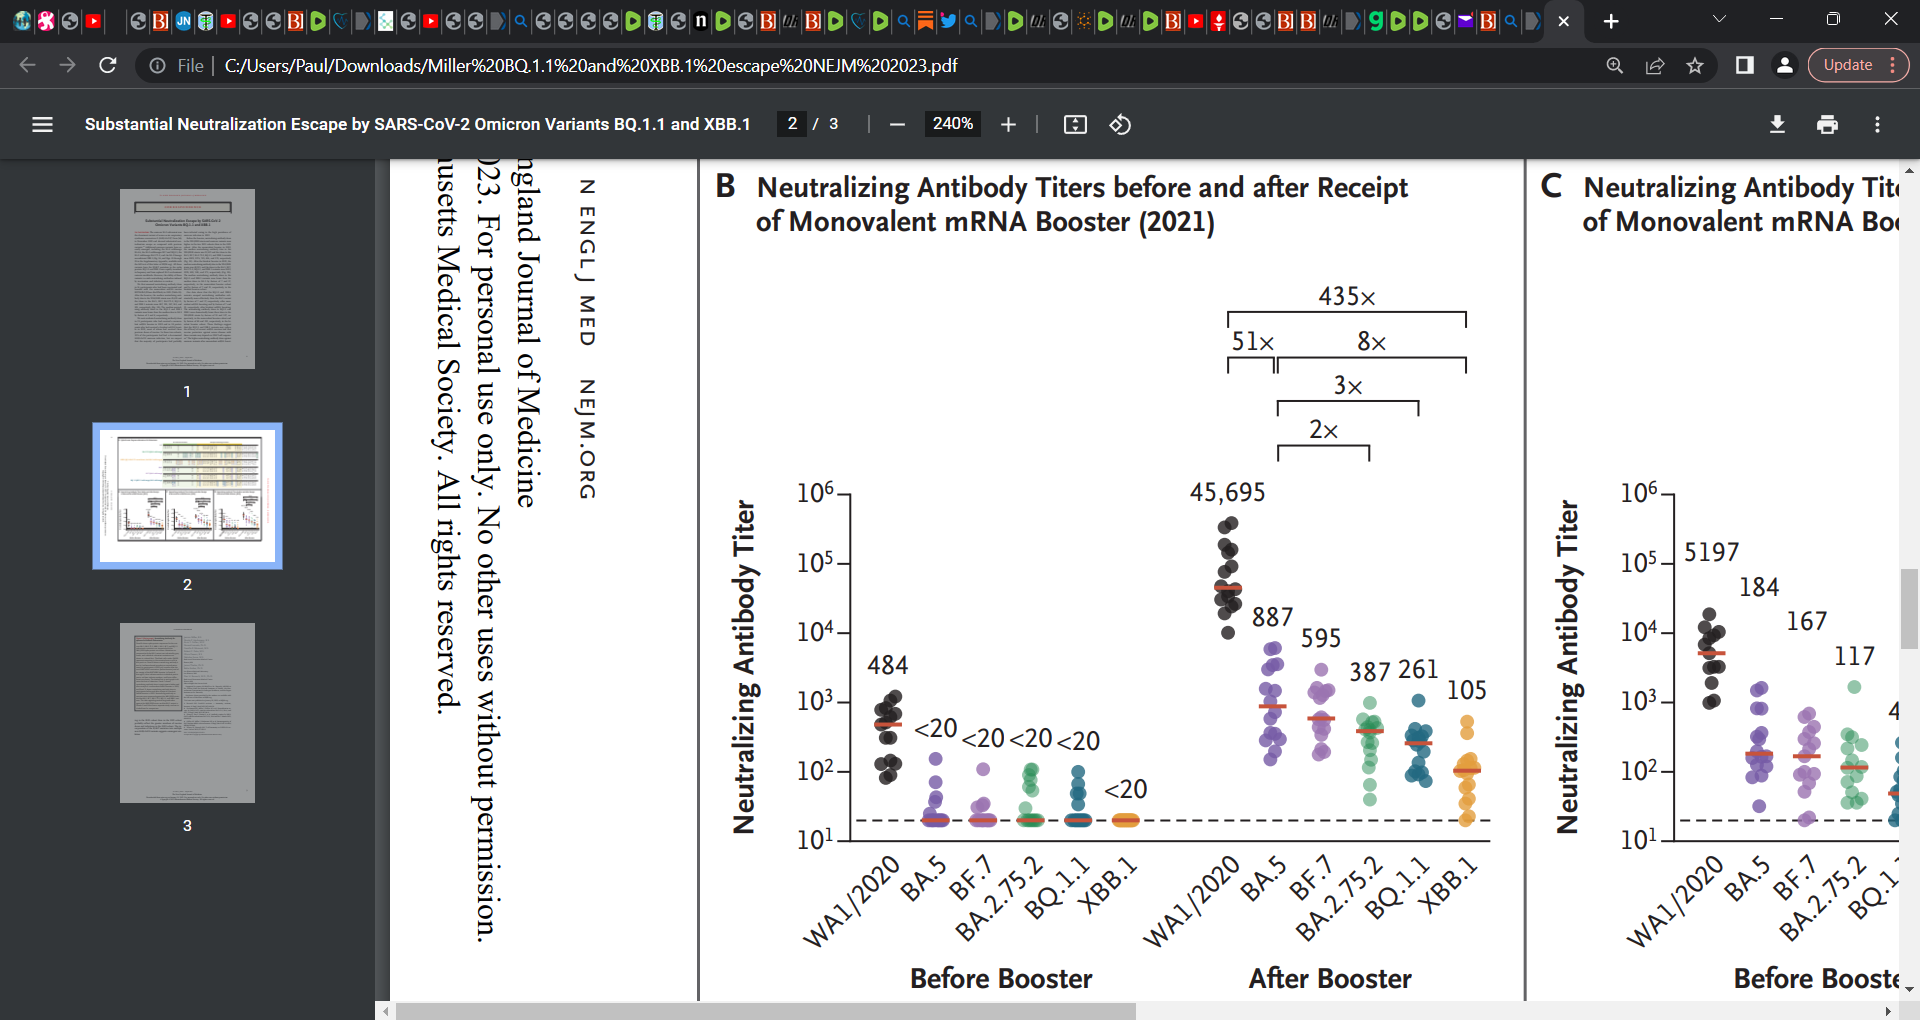Download the PDF file
This screenshot has height=1020, width=1920.
click(x=1777, y=124)
